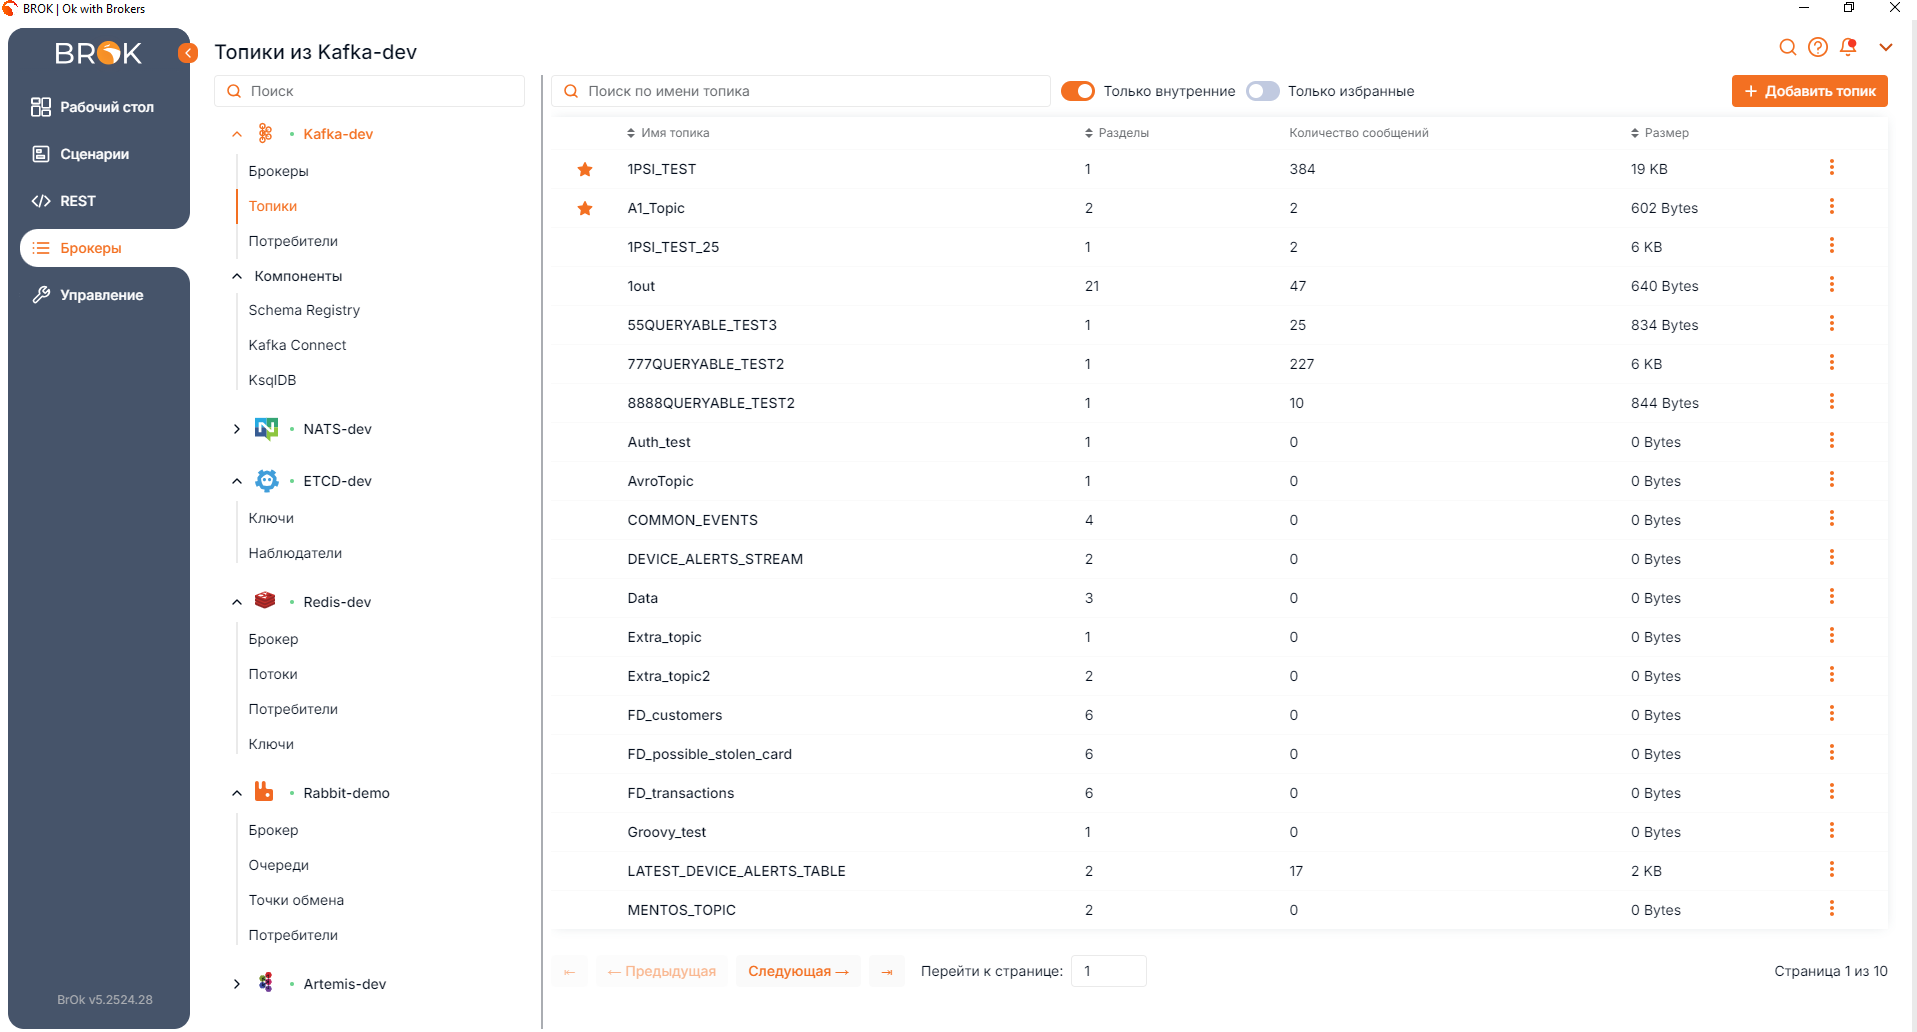The width and height of the screenshot is (1917, 1032).
Task: Disable the 'Только внутренние' toggle
Action: (x=1077, y=91)
